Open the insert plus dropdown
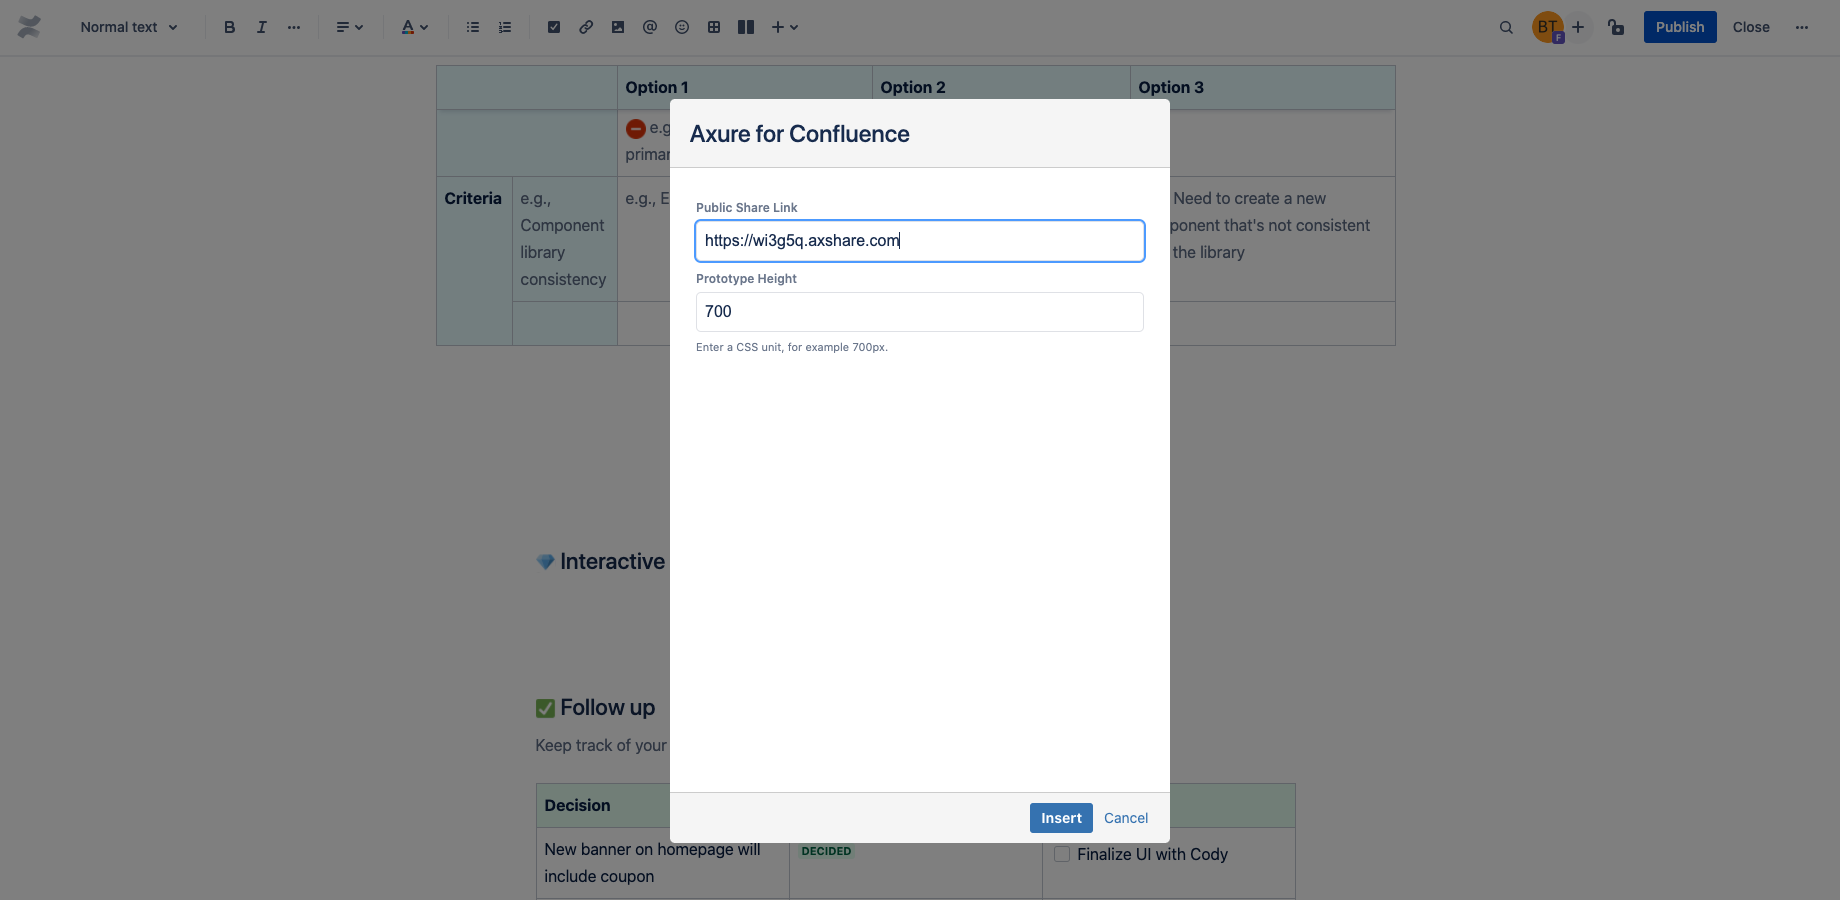Screen dimensions: 1840x900 (785, 27)
